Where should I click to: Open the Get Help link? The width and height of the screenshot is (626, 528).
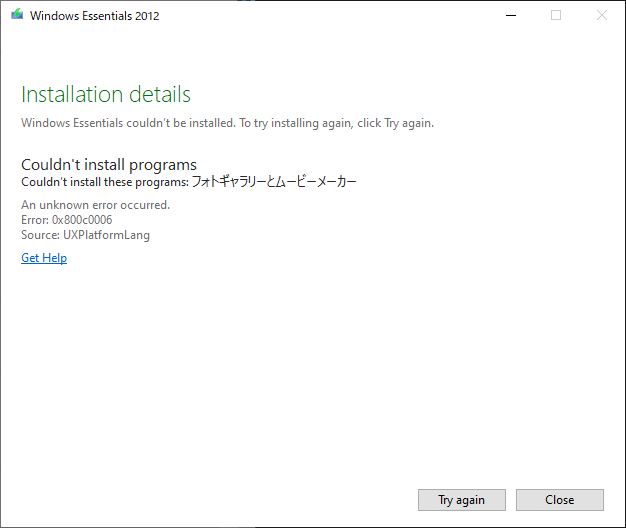tap(44, 258)
